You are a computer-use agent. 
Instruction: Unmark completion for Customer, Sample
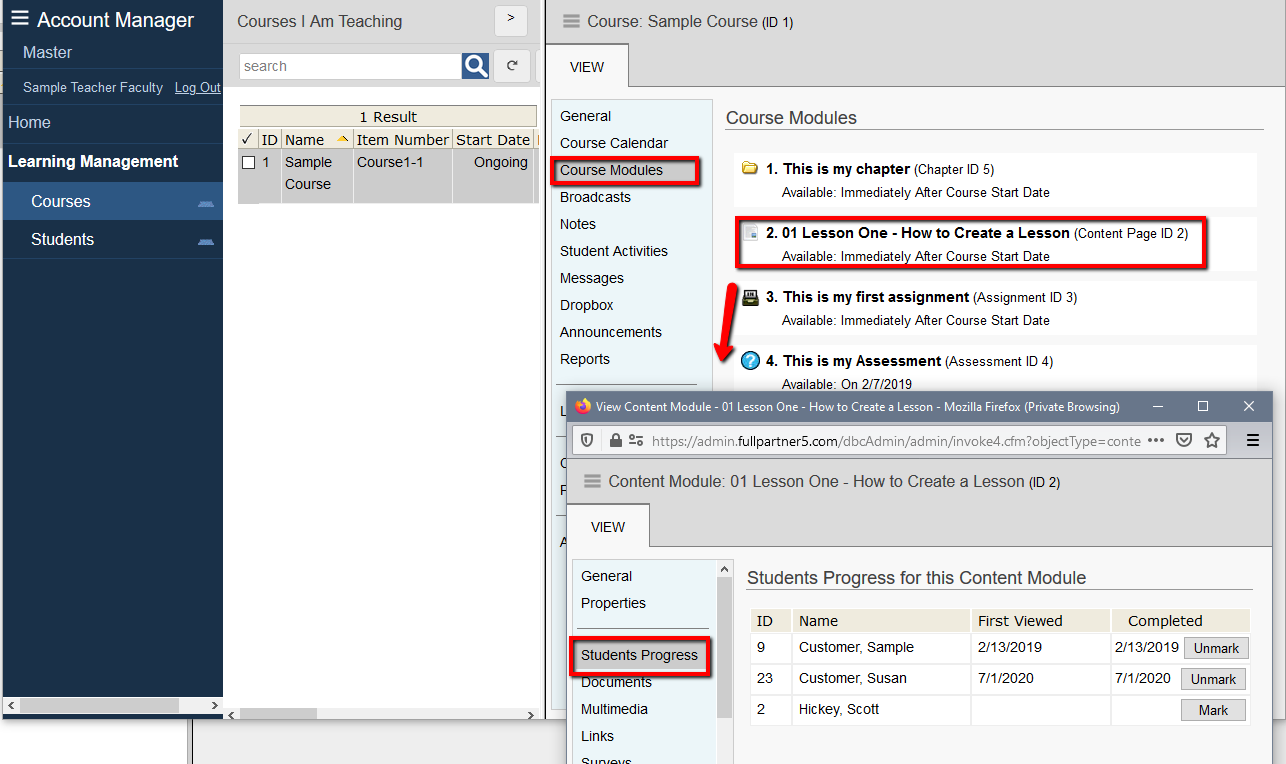click(1216, 648)
